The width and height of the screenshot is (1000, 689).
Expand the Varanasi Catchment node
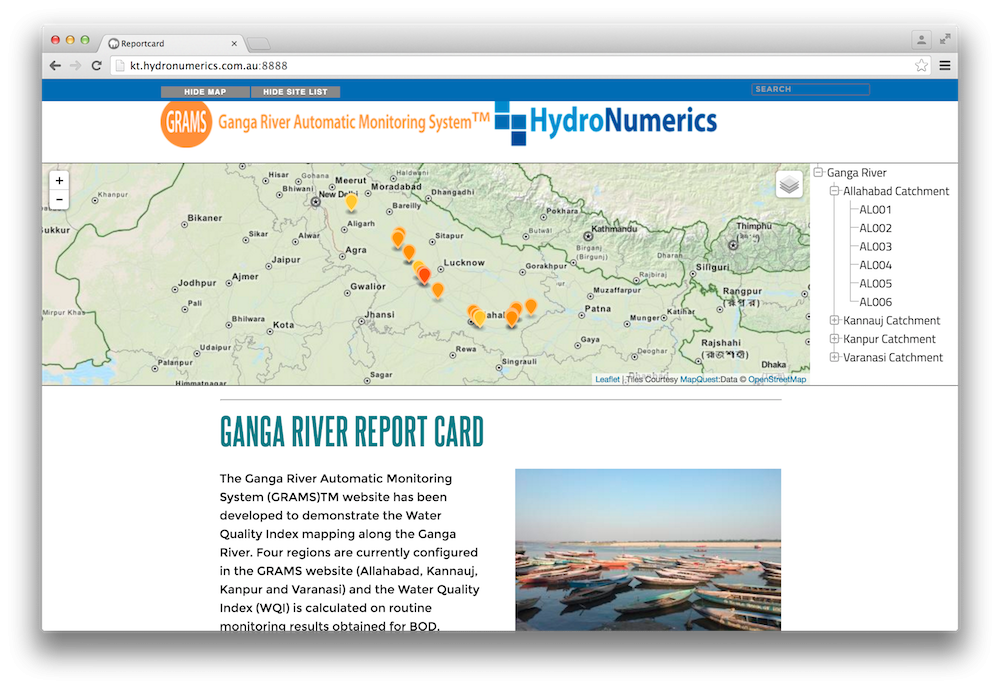click(834, 357)
